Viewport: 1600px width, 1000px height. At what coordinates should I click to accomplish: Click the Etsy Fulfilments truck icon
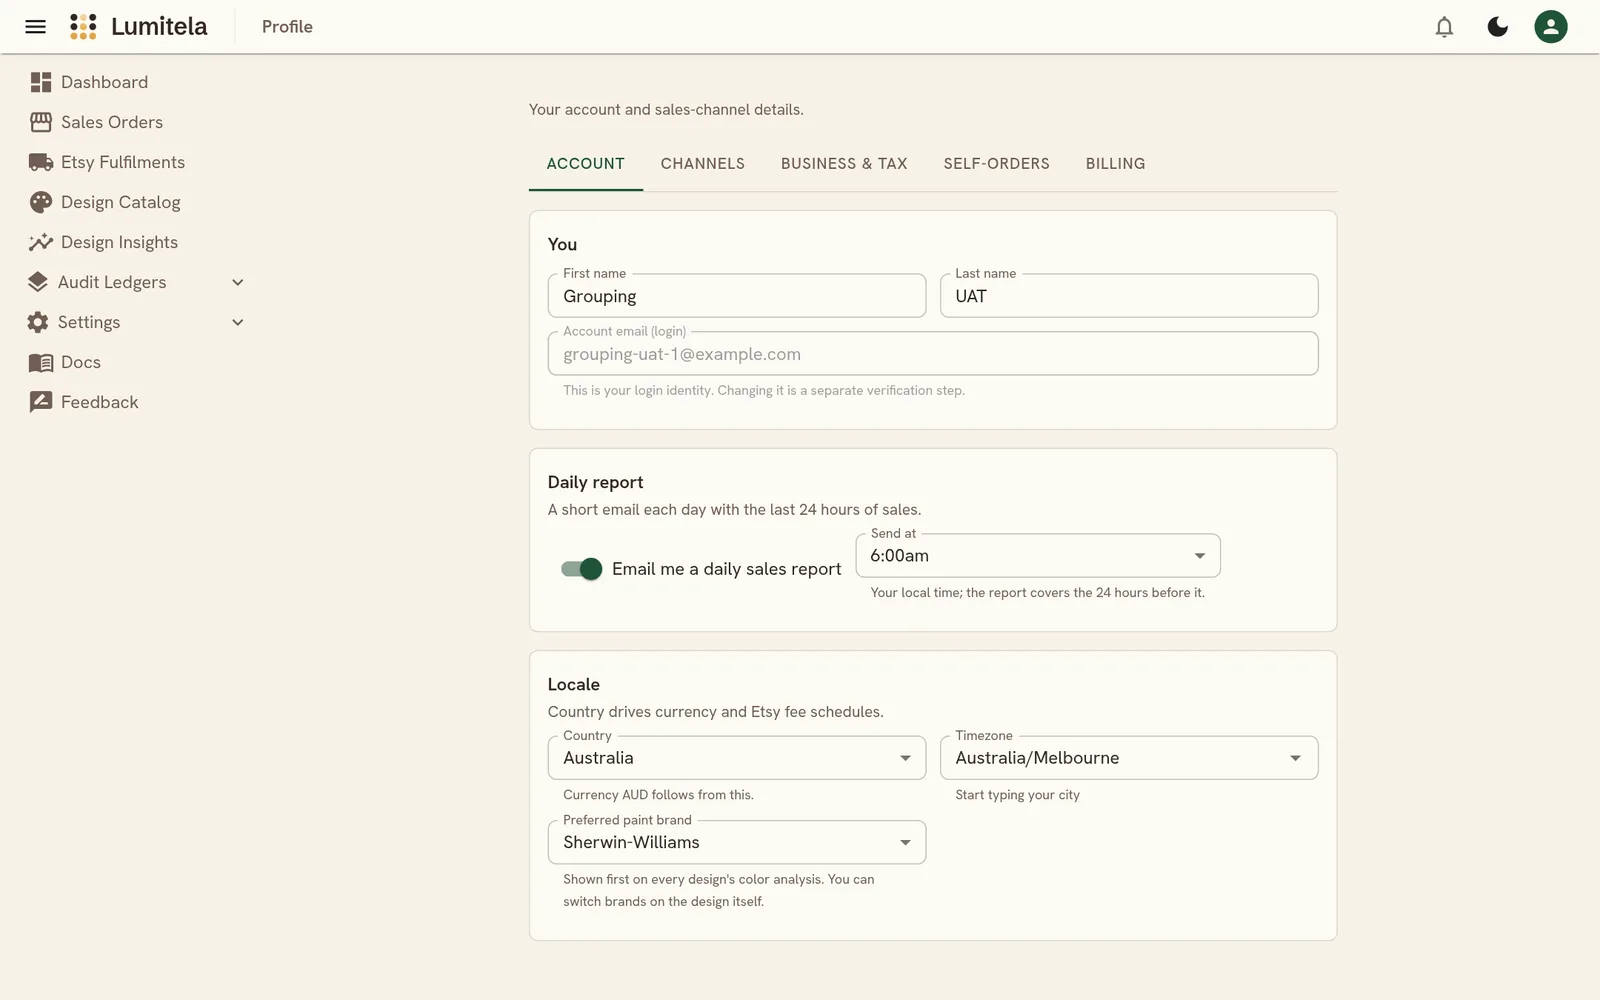[x=41, y=162]
